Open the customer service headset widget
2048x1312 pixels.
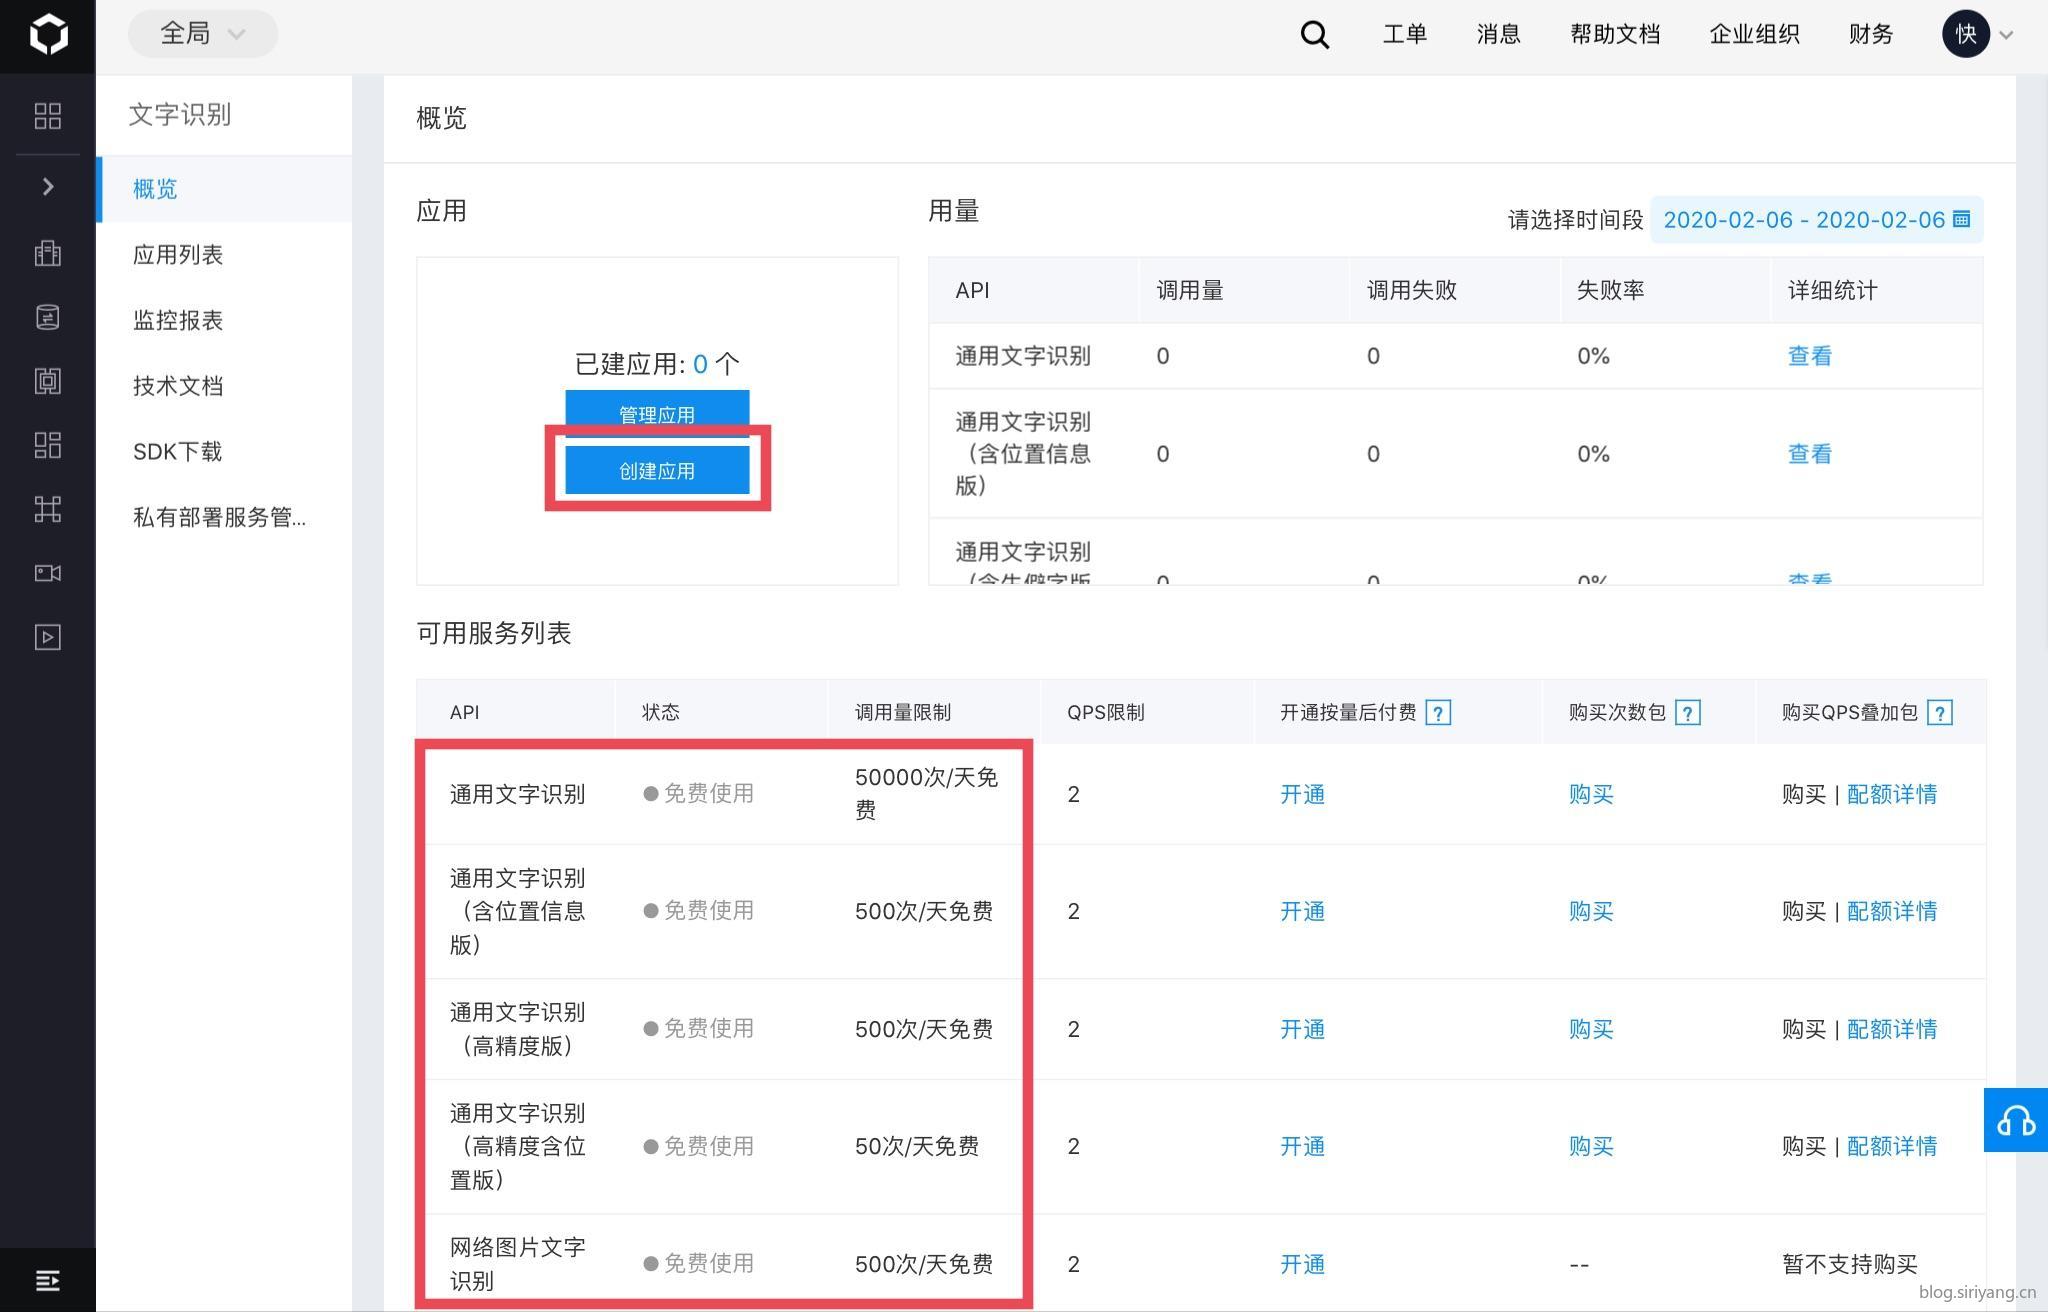tap(2015, 1120)
